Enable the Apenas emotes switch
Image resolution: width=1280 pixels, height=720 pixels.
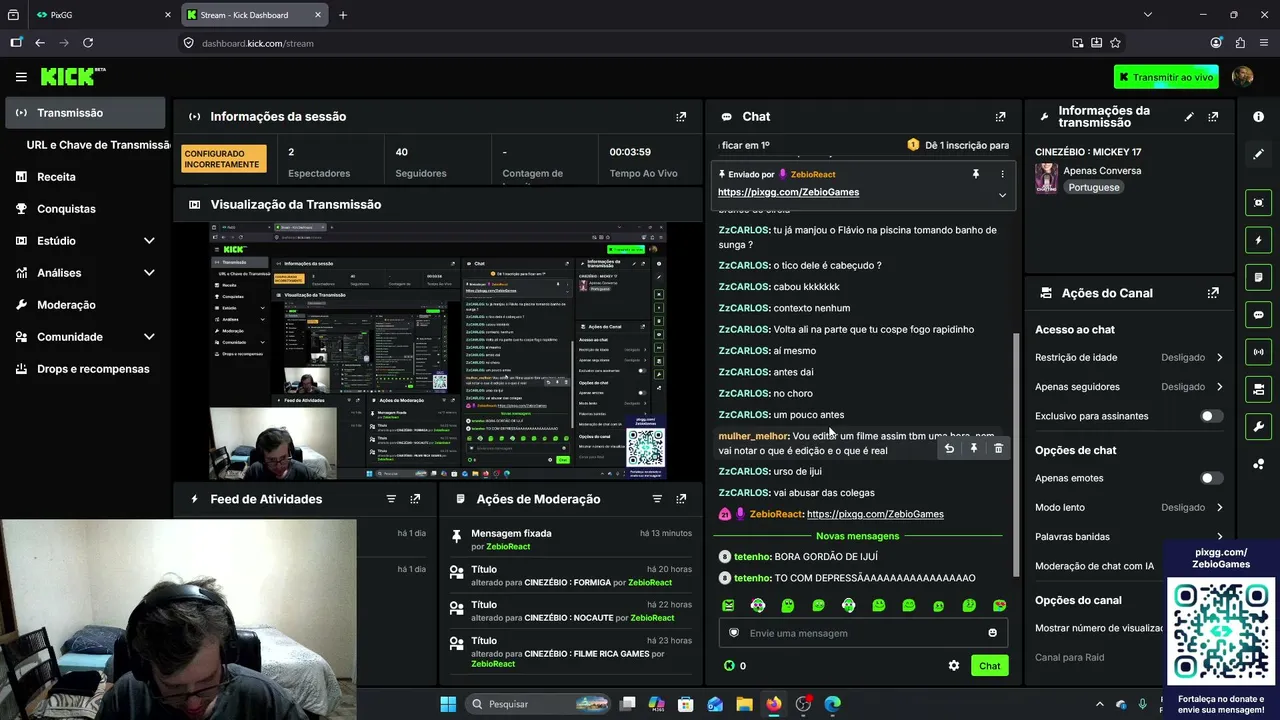pyautogui.click(x=1211, y=478)
